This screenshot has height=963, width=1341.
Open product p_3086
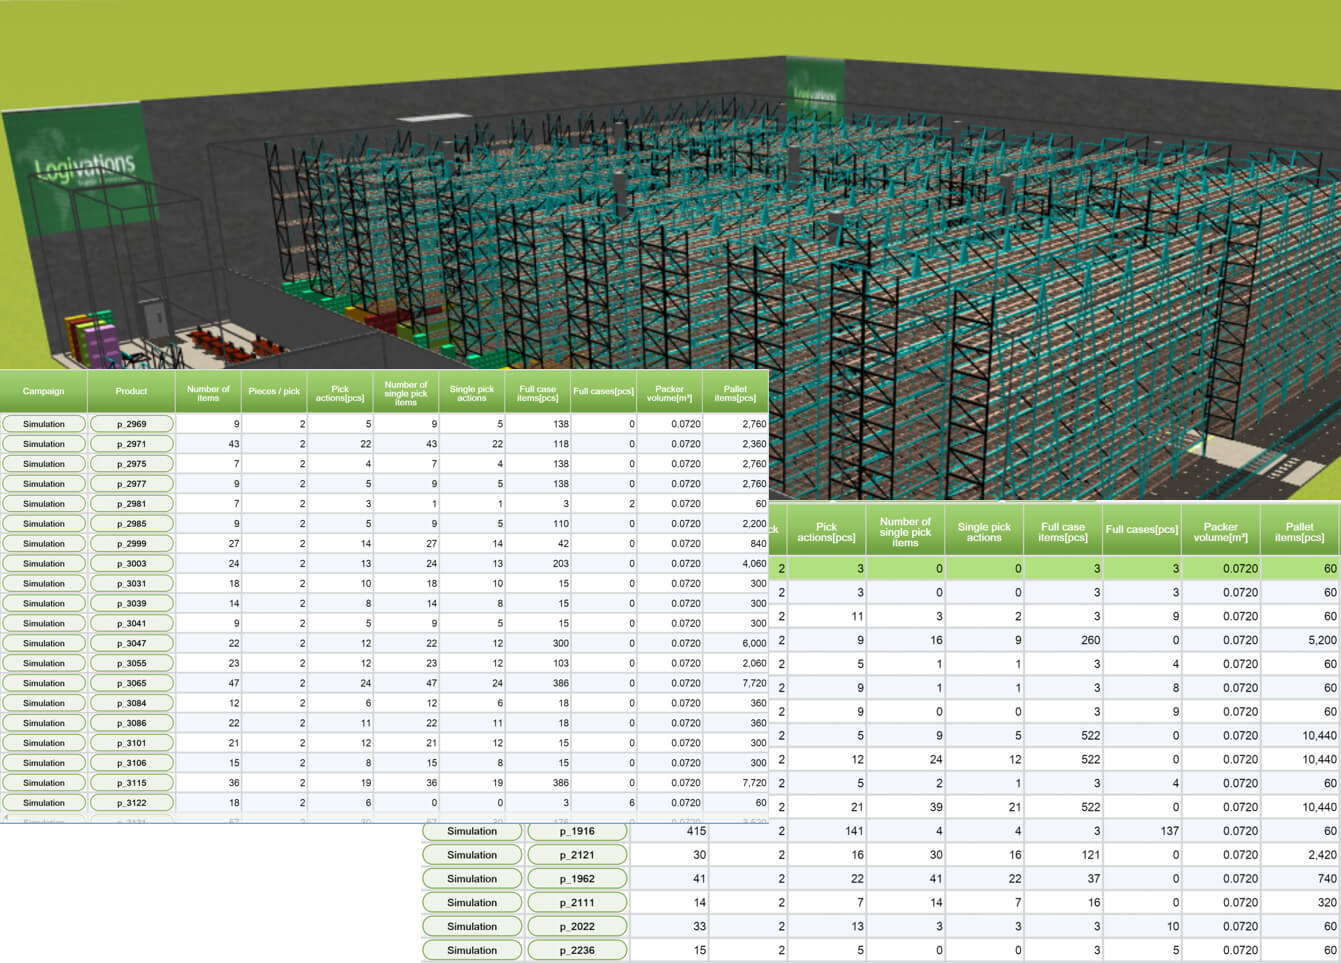pos(131,723)
